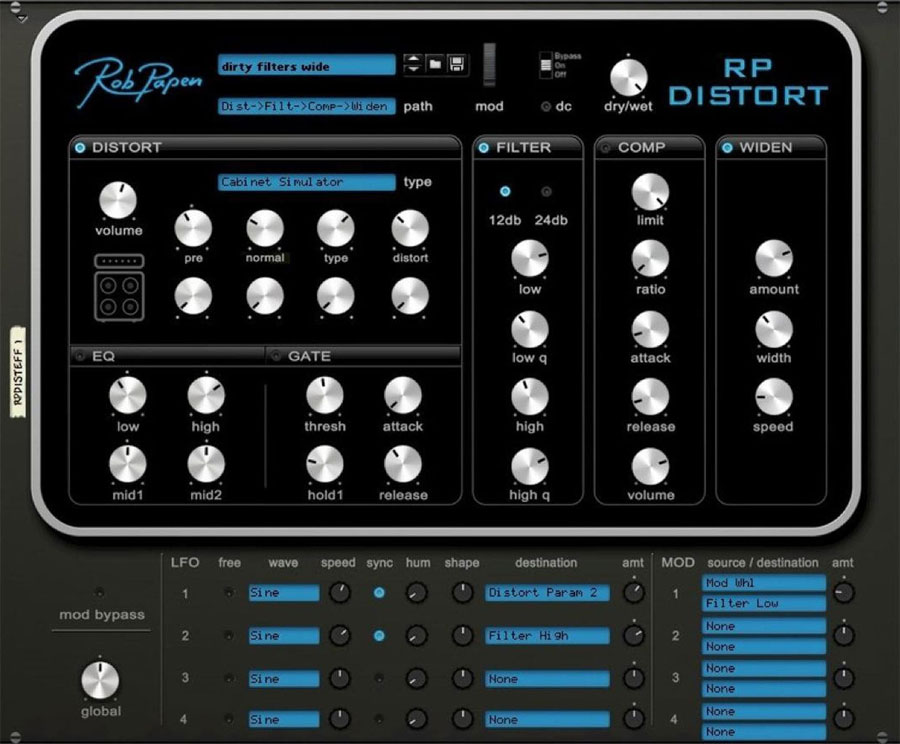Toggle LFO 2 free LED
900x744 pixels.
click(228, 636)
